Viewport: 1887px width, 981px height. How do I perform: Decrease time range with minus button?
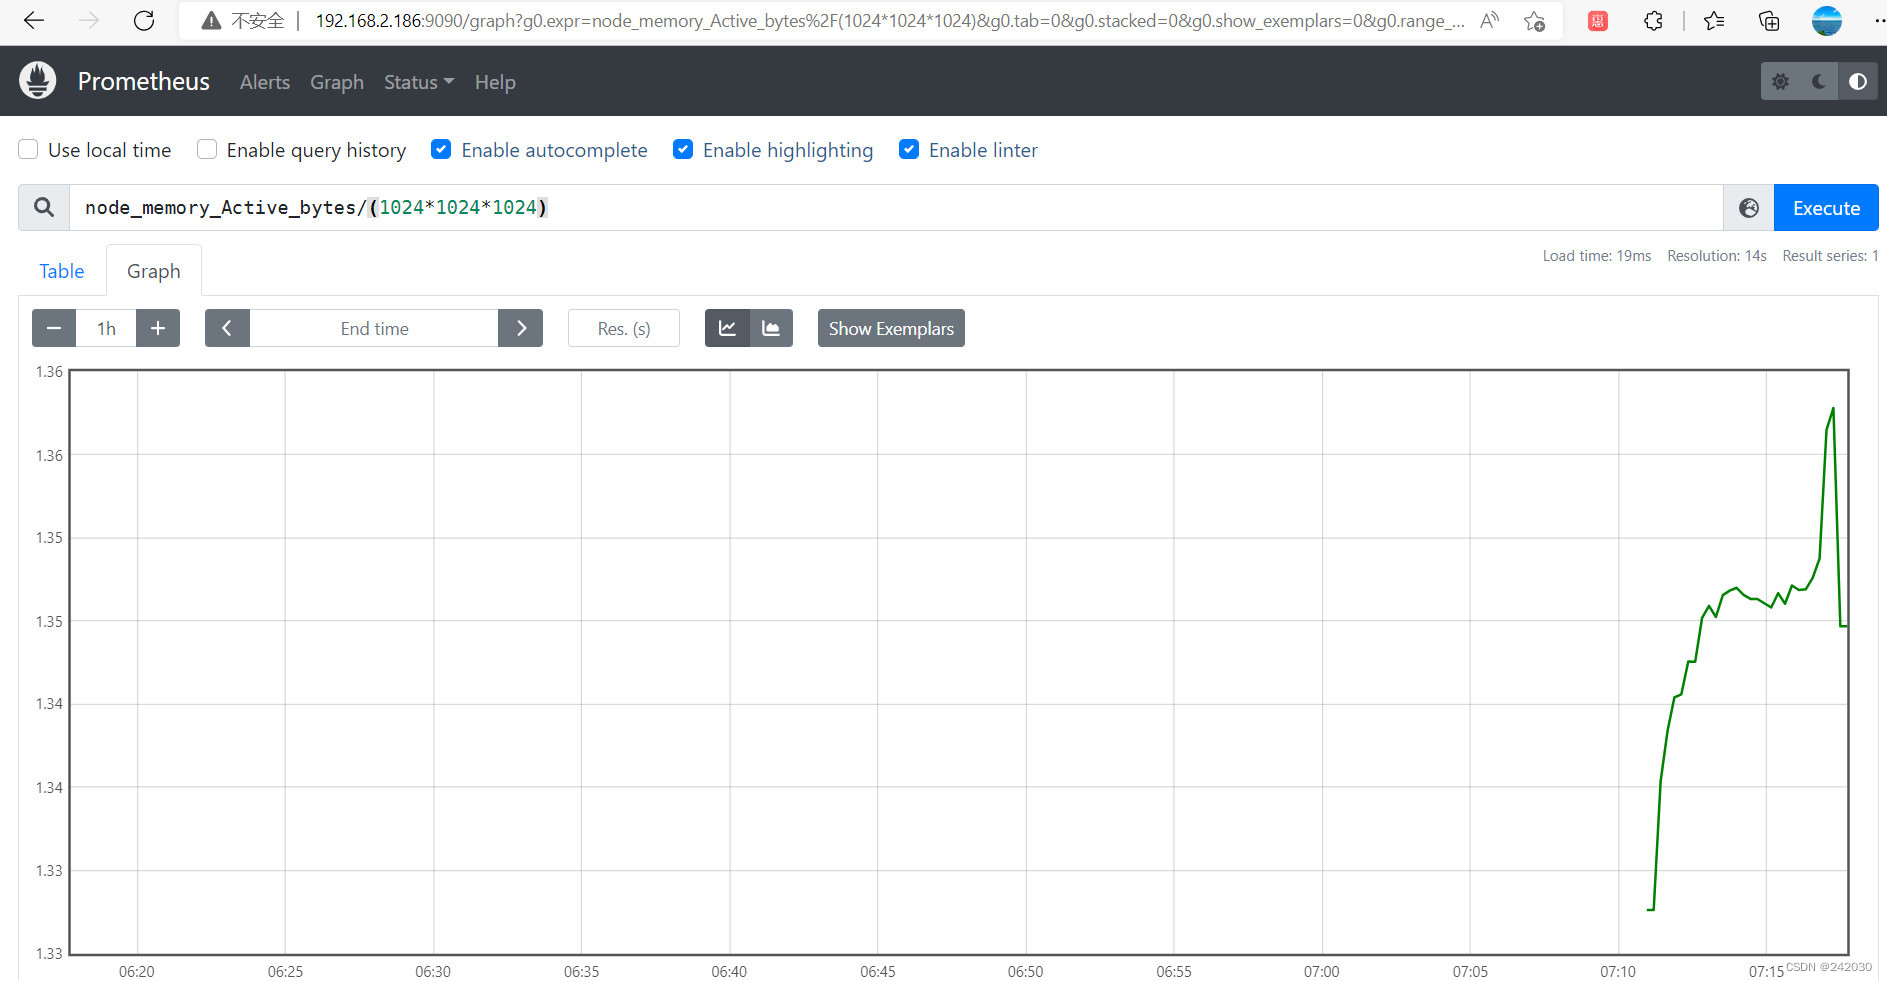(54, 328)
